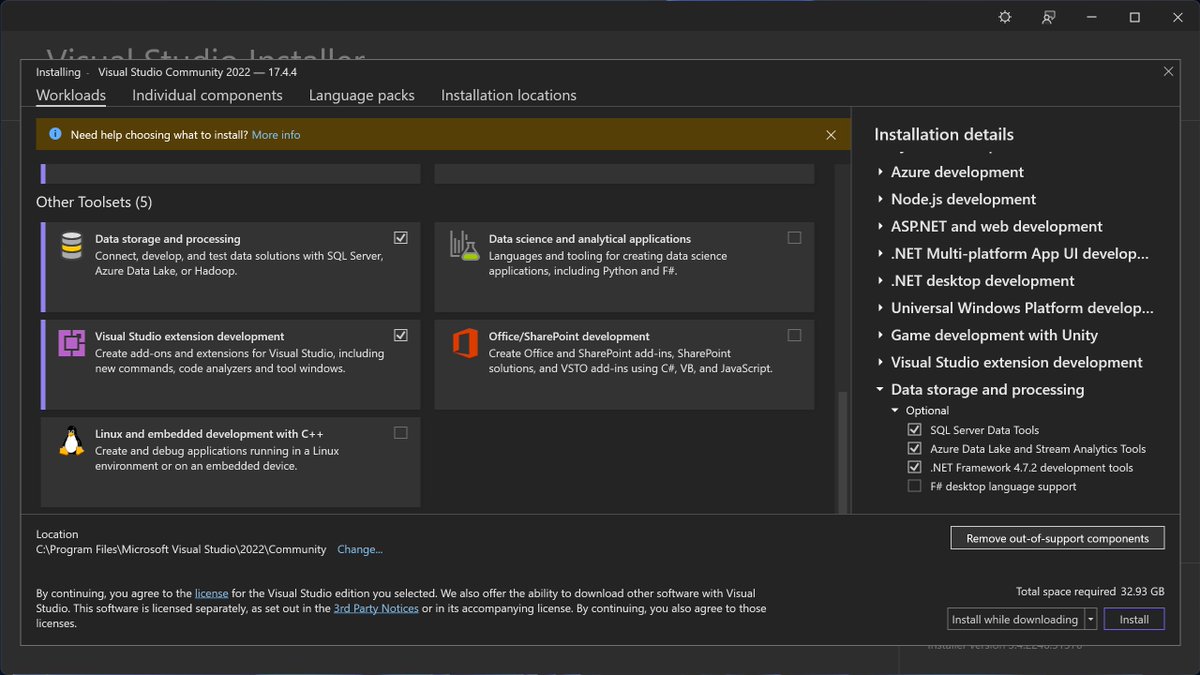Screen dimensions: 1200x675
Task: Uncheck .NET Framework 4.7.2 development tools
Action: (914, 467)
